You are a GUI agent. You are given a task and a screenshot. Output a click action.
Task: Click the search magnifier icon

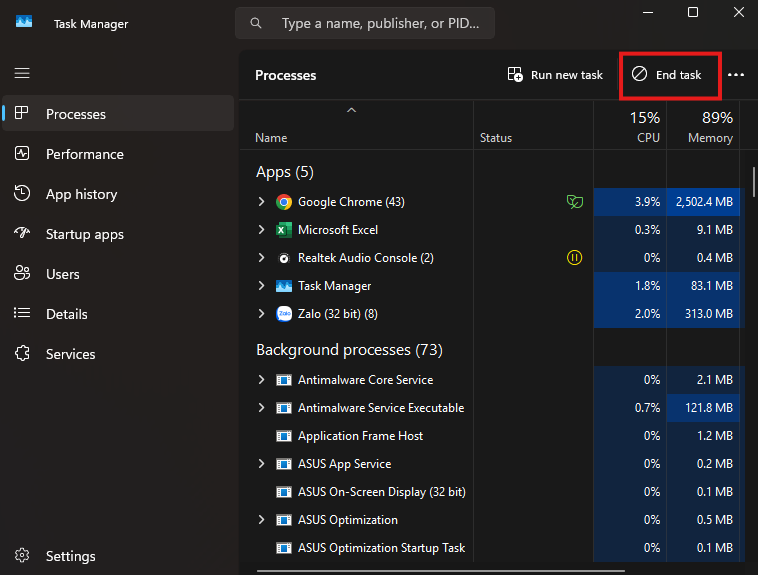(x=256, y=23)
